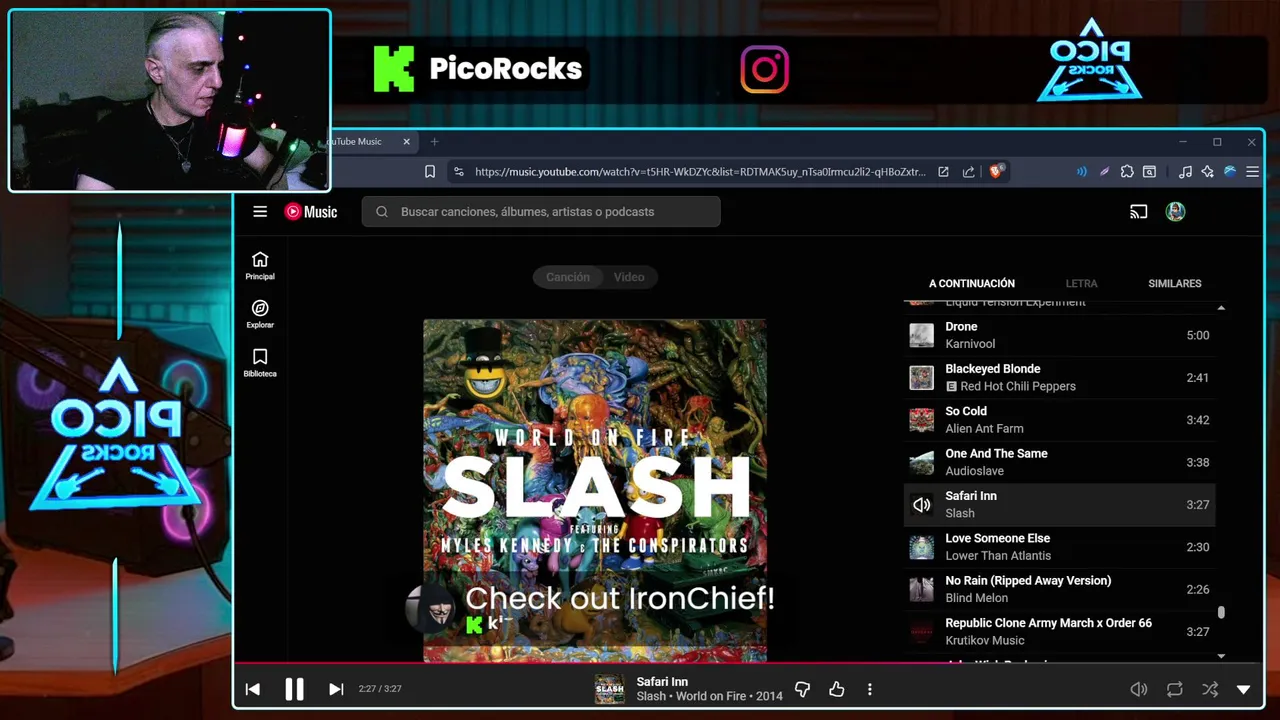This screenshot has width=1280, height=720.
Task: Open World on Fire album link
Action: [712, 696]
